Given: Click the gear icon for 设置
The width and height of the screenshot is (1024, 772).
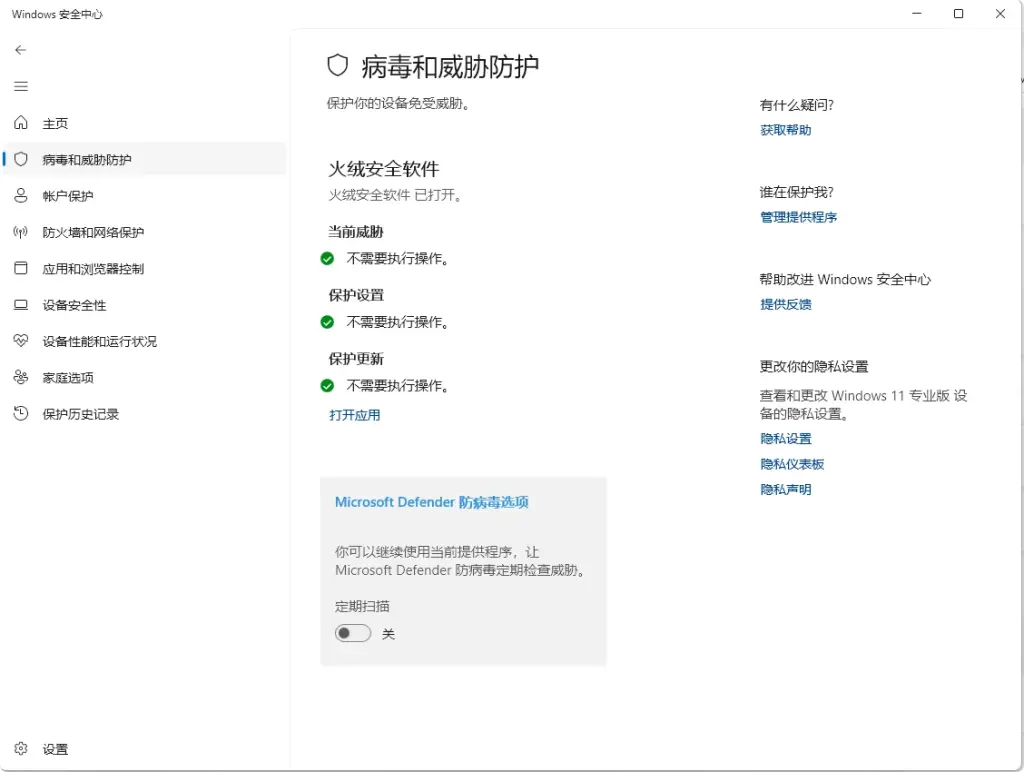Looking at the screenshot, I should [x=21, y=748].
